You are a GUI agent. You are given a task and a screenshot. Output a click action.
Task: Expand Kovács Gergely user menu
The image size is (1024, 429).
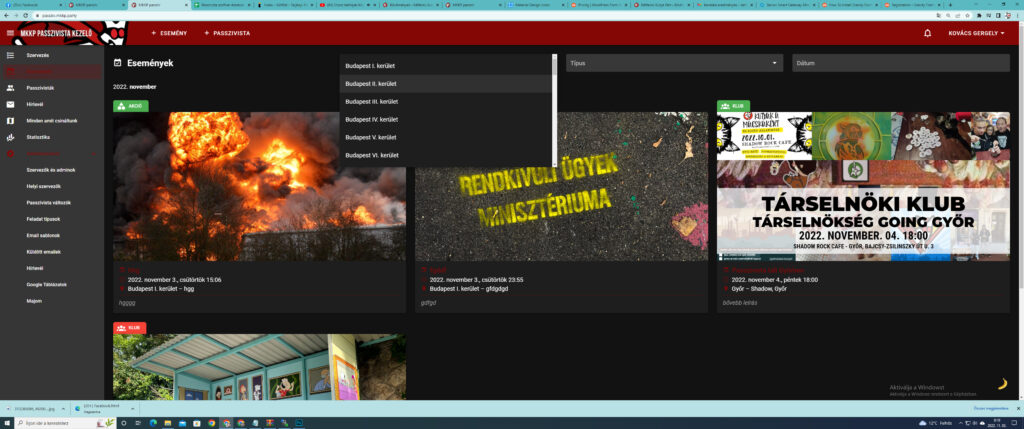click(x=976, y=34)
